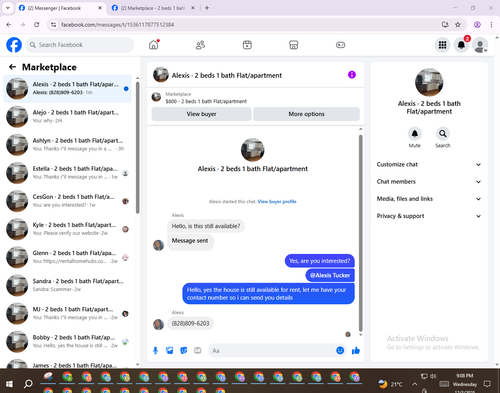
Task: Open the Windows notification center icon
Action: (487, 384)
